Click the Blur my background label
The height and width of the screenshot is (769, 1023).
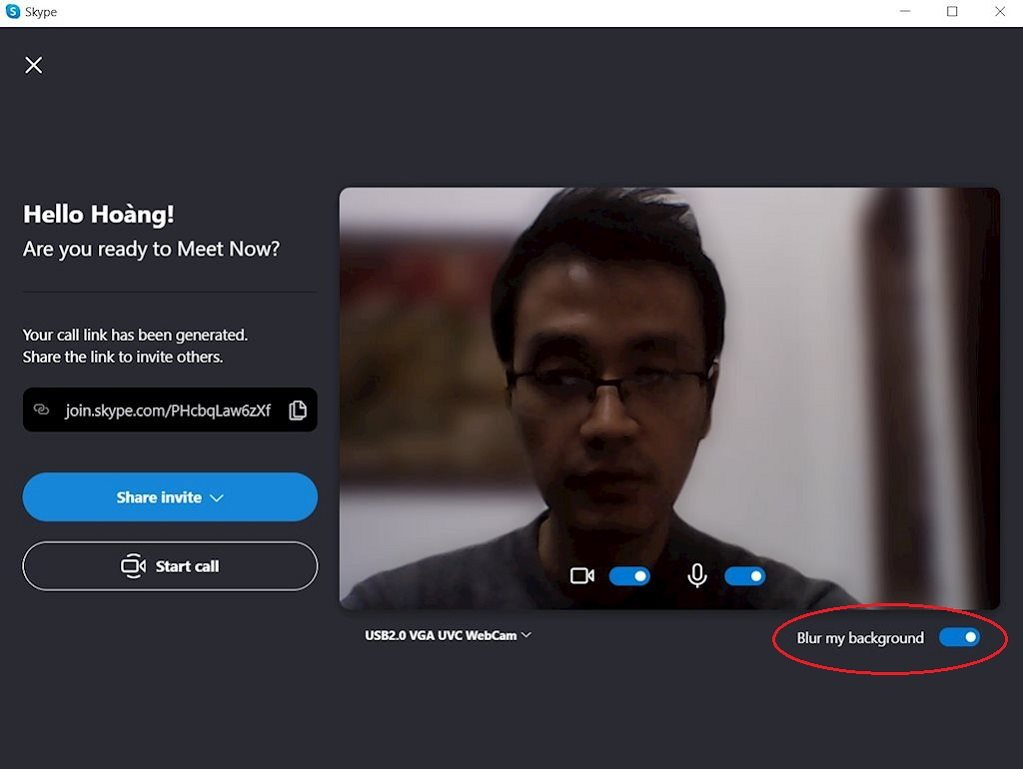point(860,638)
